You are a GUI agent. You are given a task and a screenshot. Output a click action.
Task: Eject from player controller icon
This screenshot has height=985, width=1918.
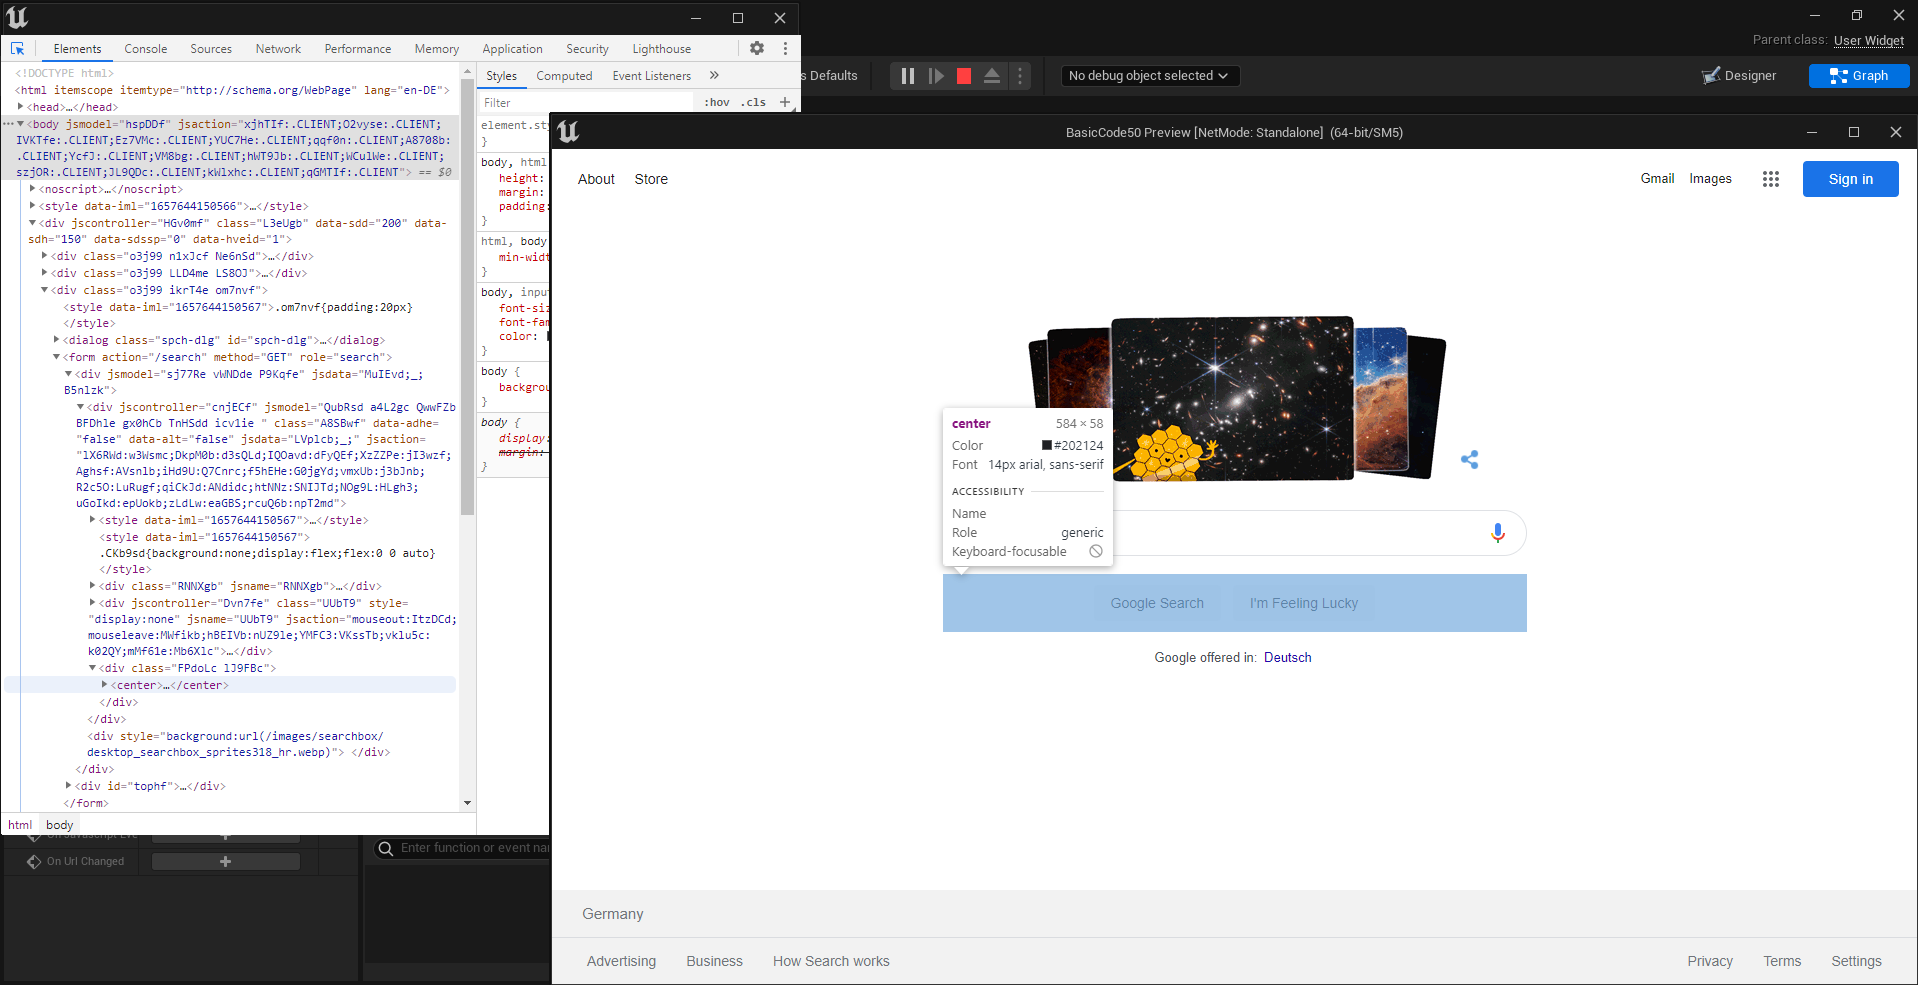click(x=992, y=76)
